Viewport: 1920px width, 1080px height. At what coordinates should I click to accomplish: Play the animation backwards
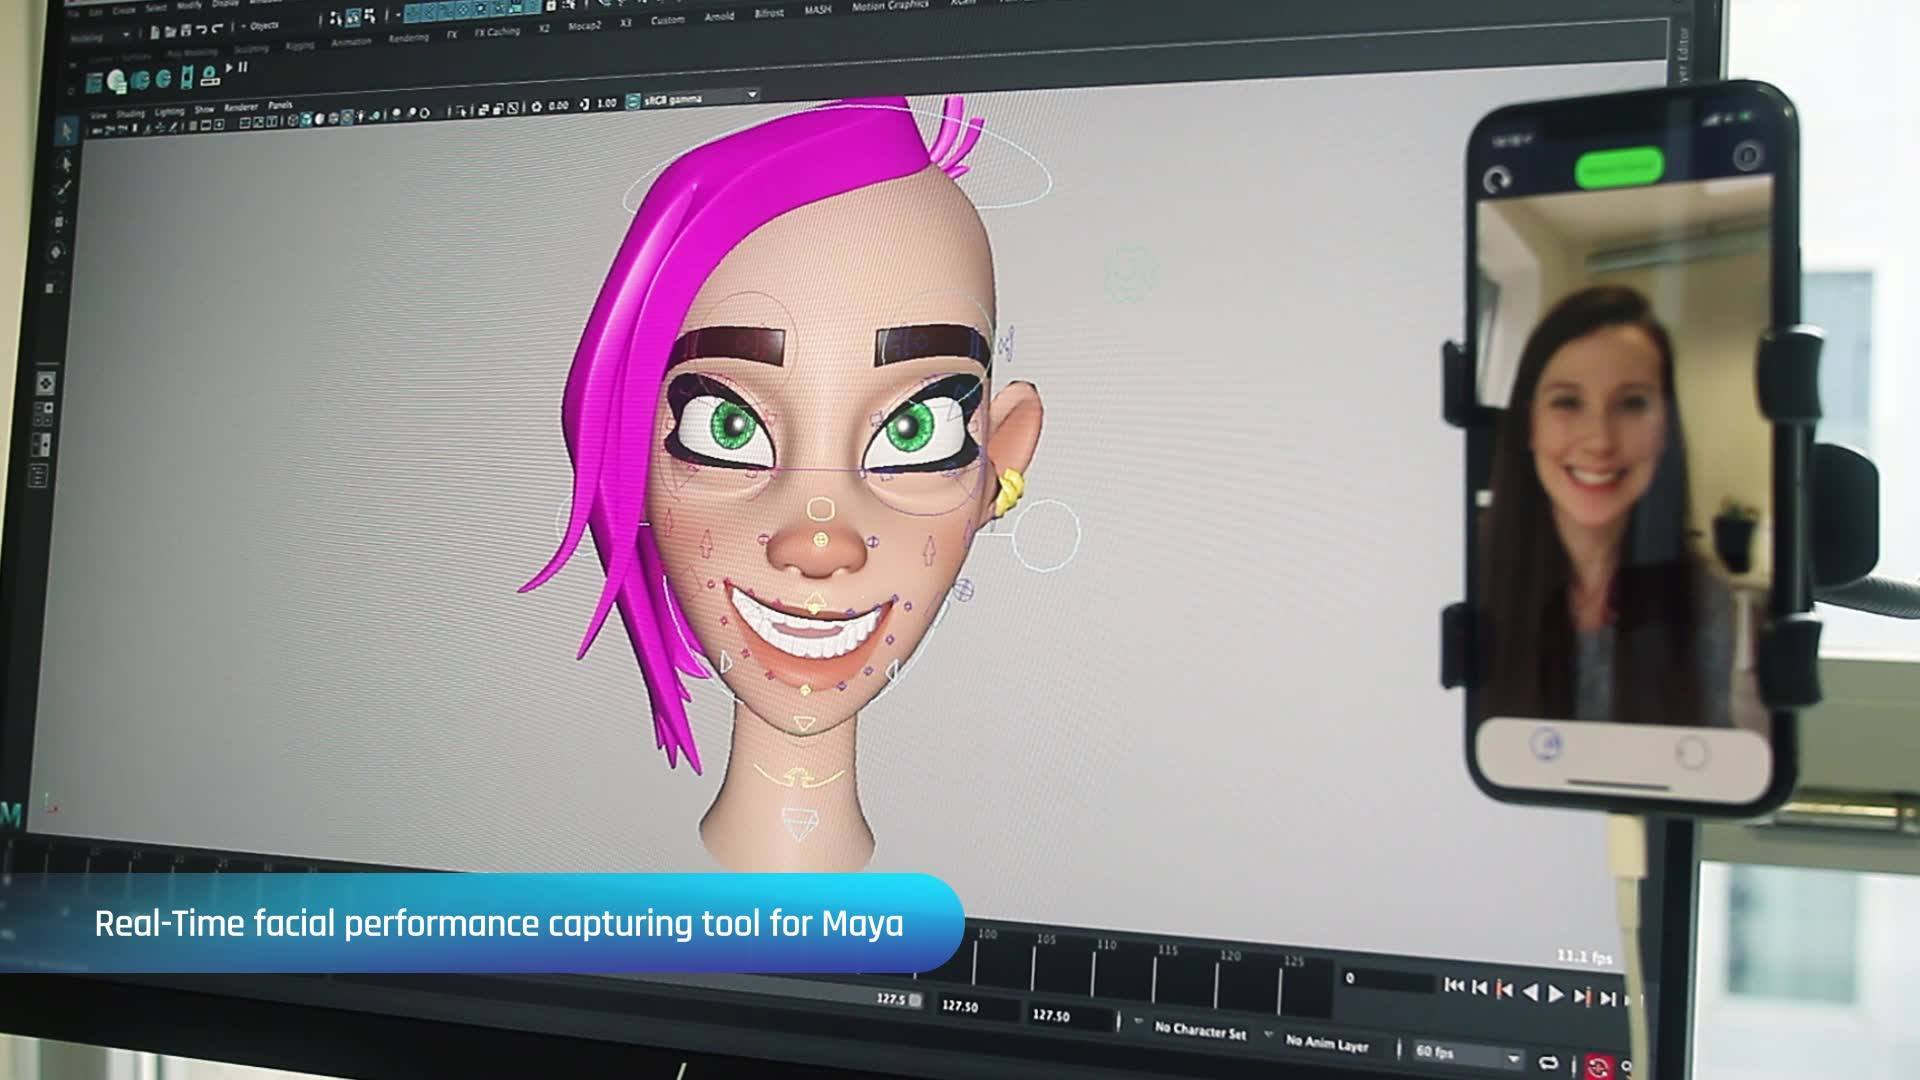[1530, 992]
